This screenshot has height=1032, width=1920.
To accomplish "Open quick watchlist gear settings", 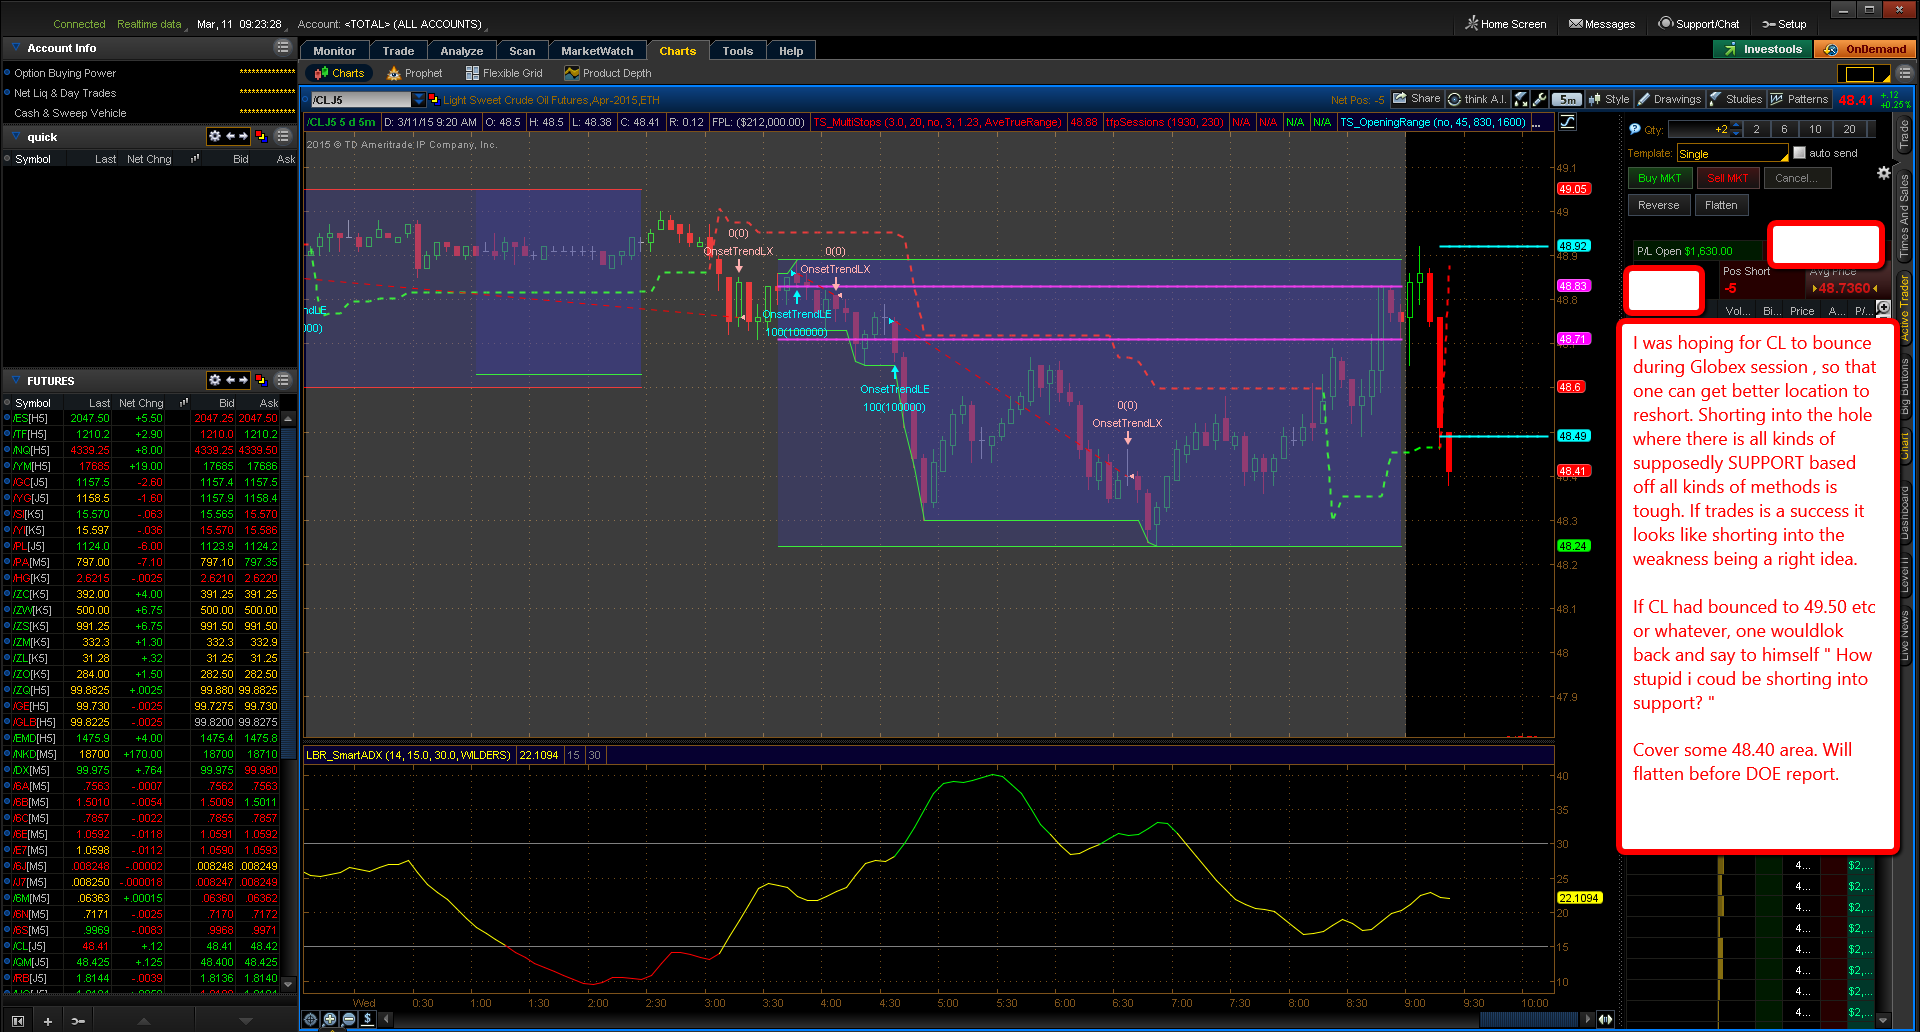I will [x=214, y=136].
